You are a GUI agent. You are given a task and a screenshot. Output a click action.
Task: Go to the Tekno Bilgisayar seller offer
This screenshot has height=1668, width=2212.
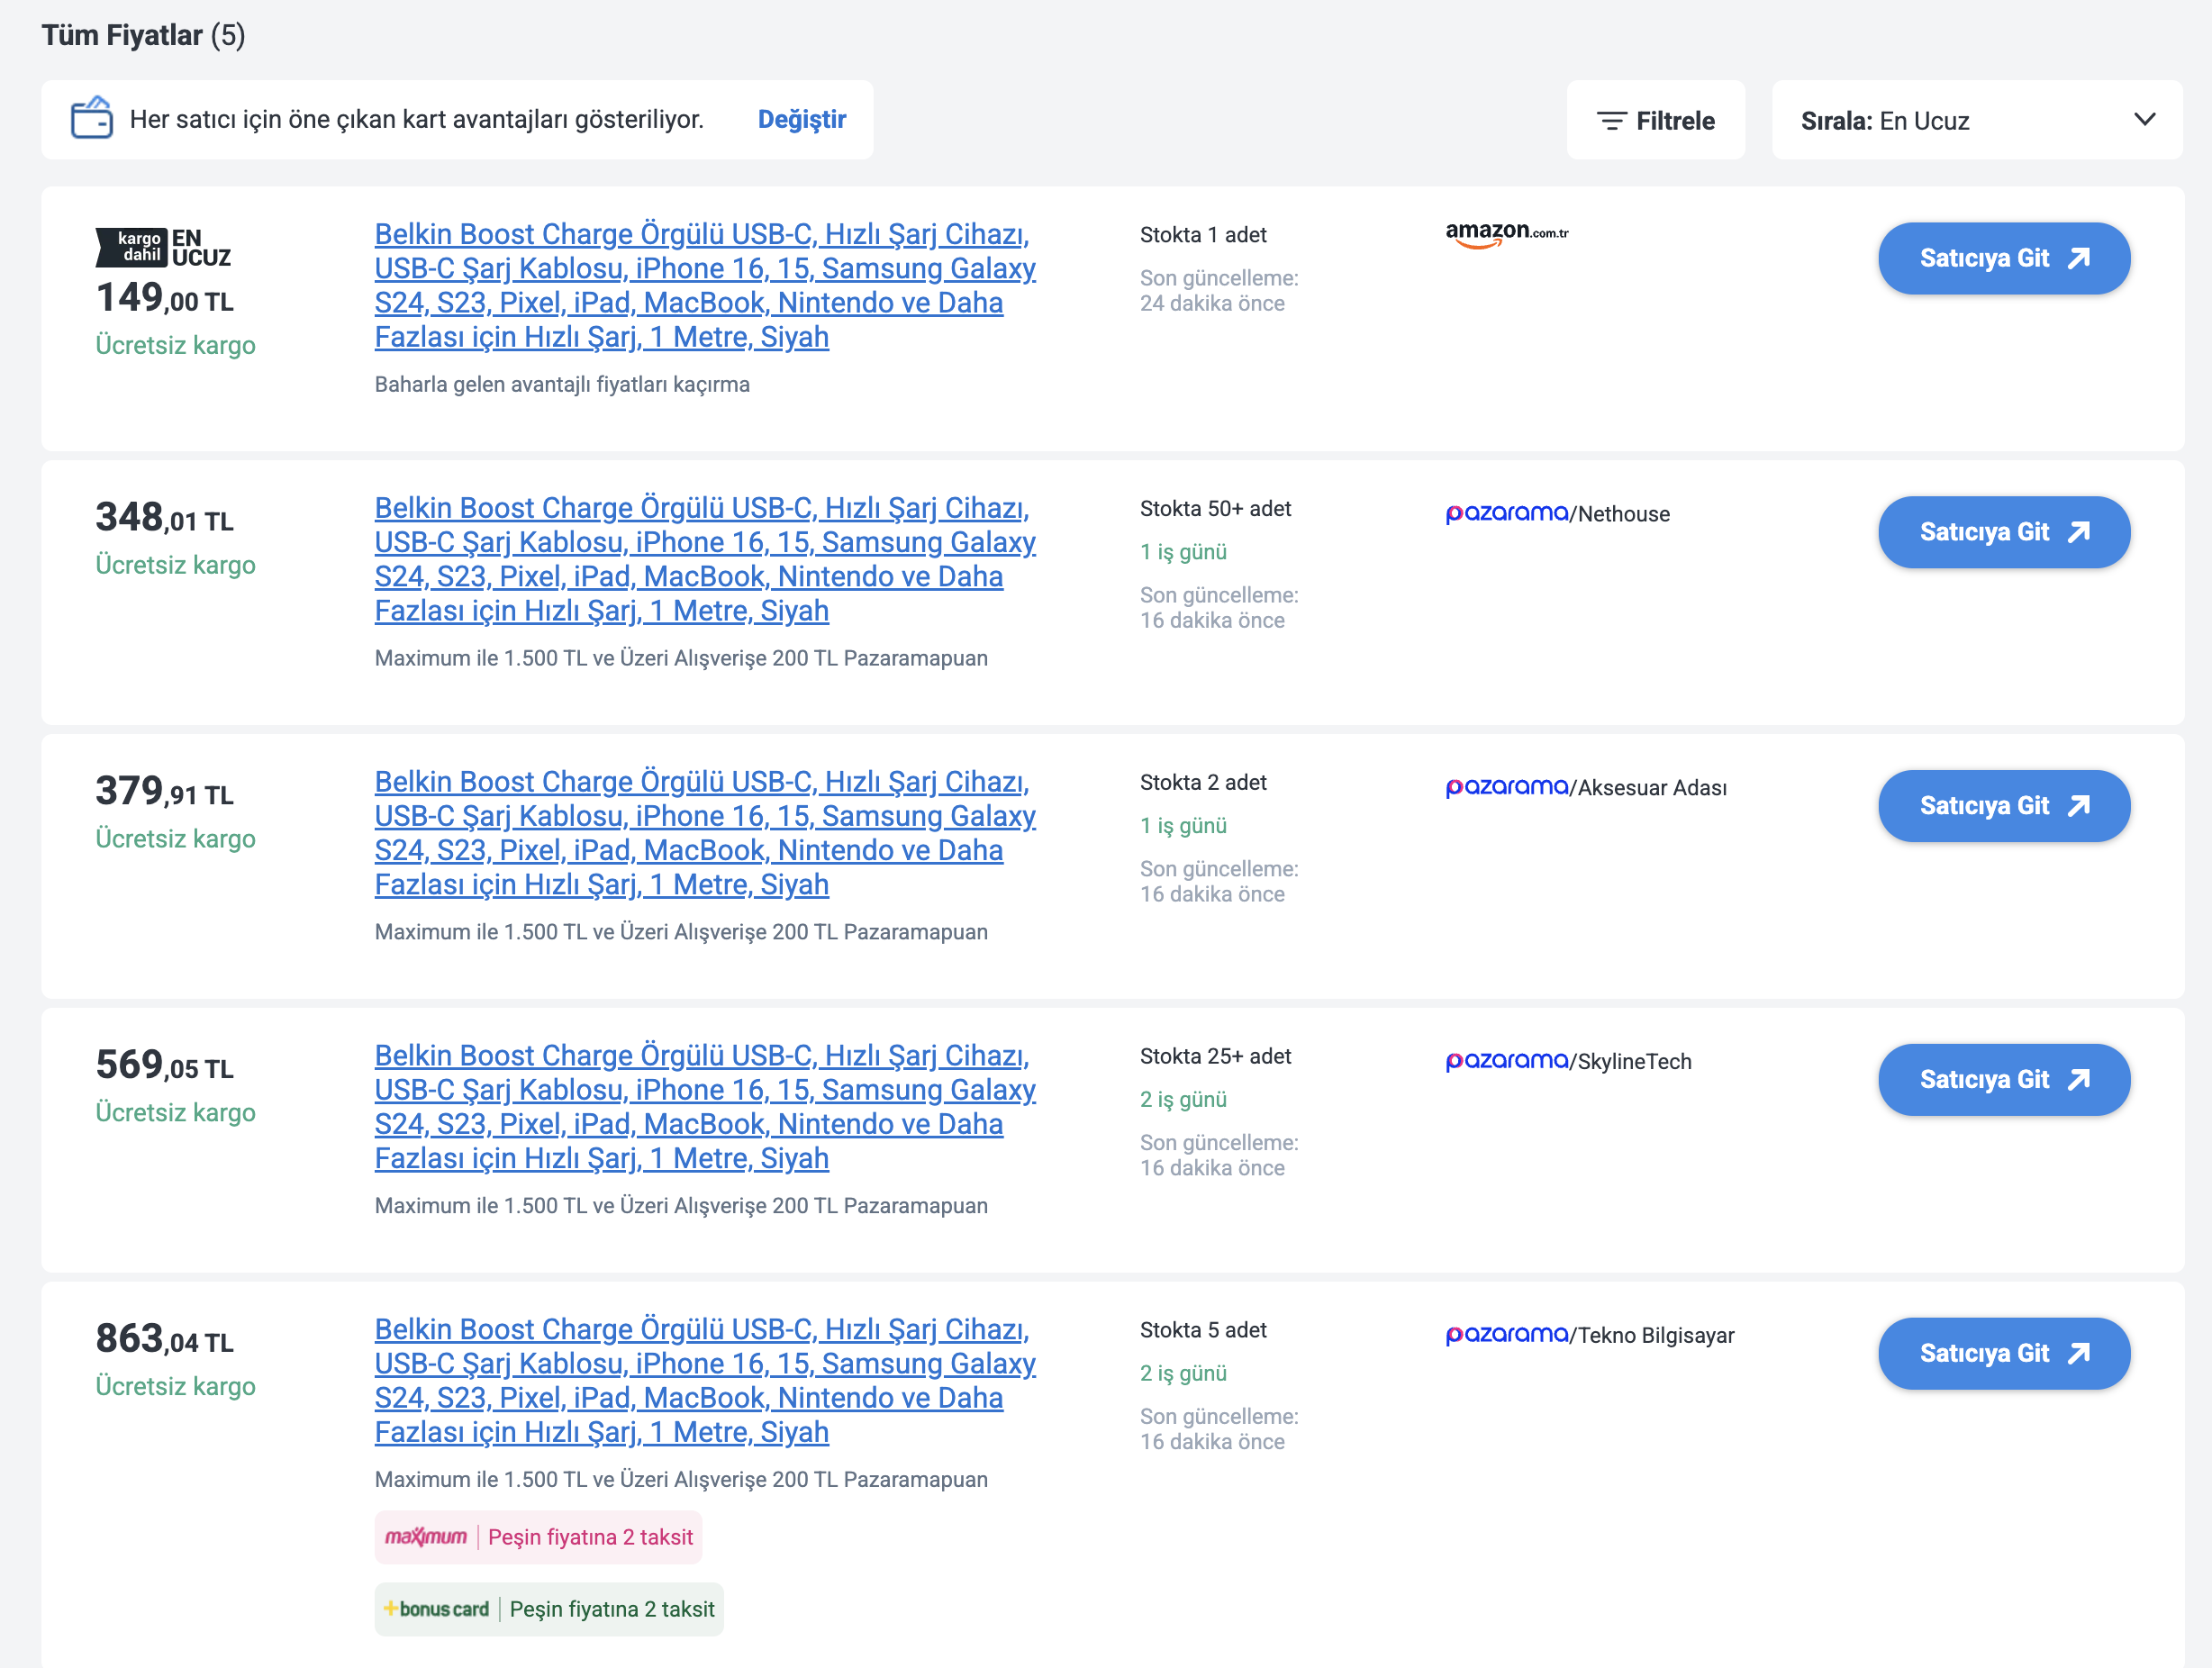click(2004, 1354)
